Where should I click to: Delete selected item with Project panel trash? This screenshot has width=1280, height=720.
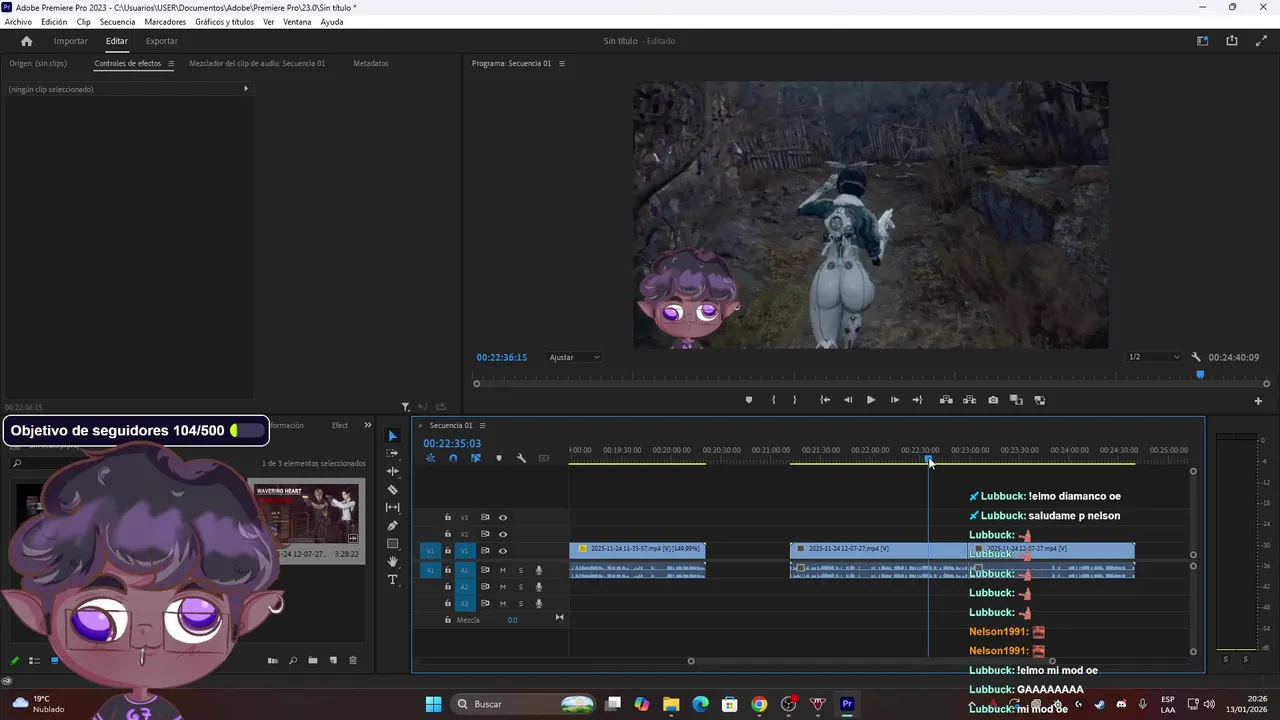tap(353, 660)
